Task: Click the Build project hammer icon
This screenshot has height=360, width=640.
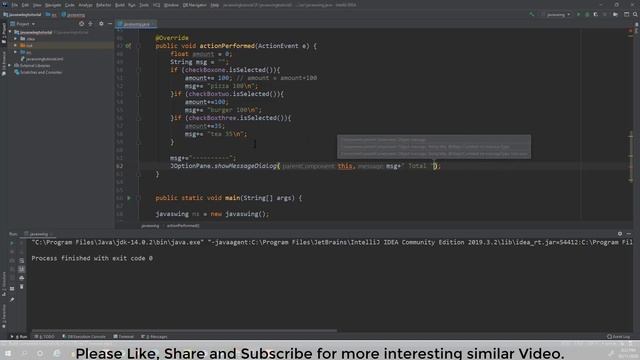Action: pos(531,14)
